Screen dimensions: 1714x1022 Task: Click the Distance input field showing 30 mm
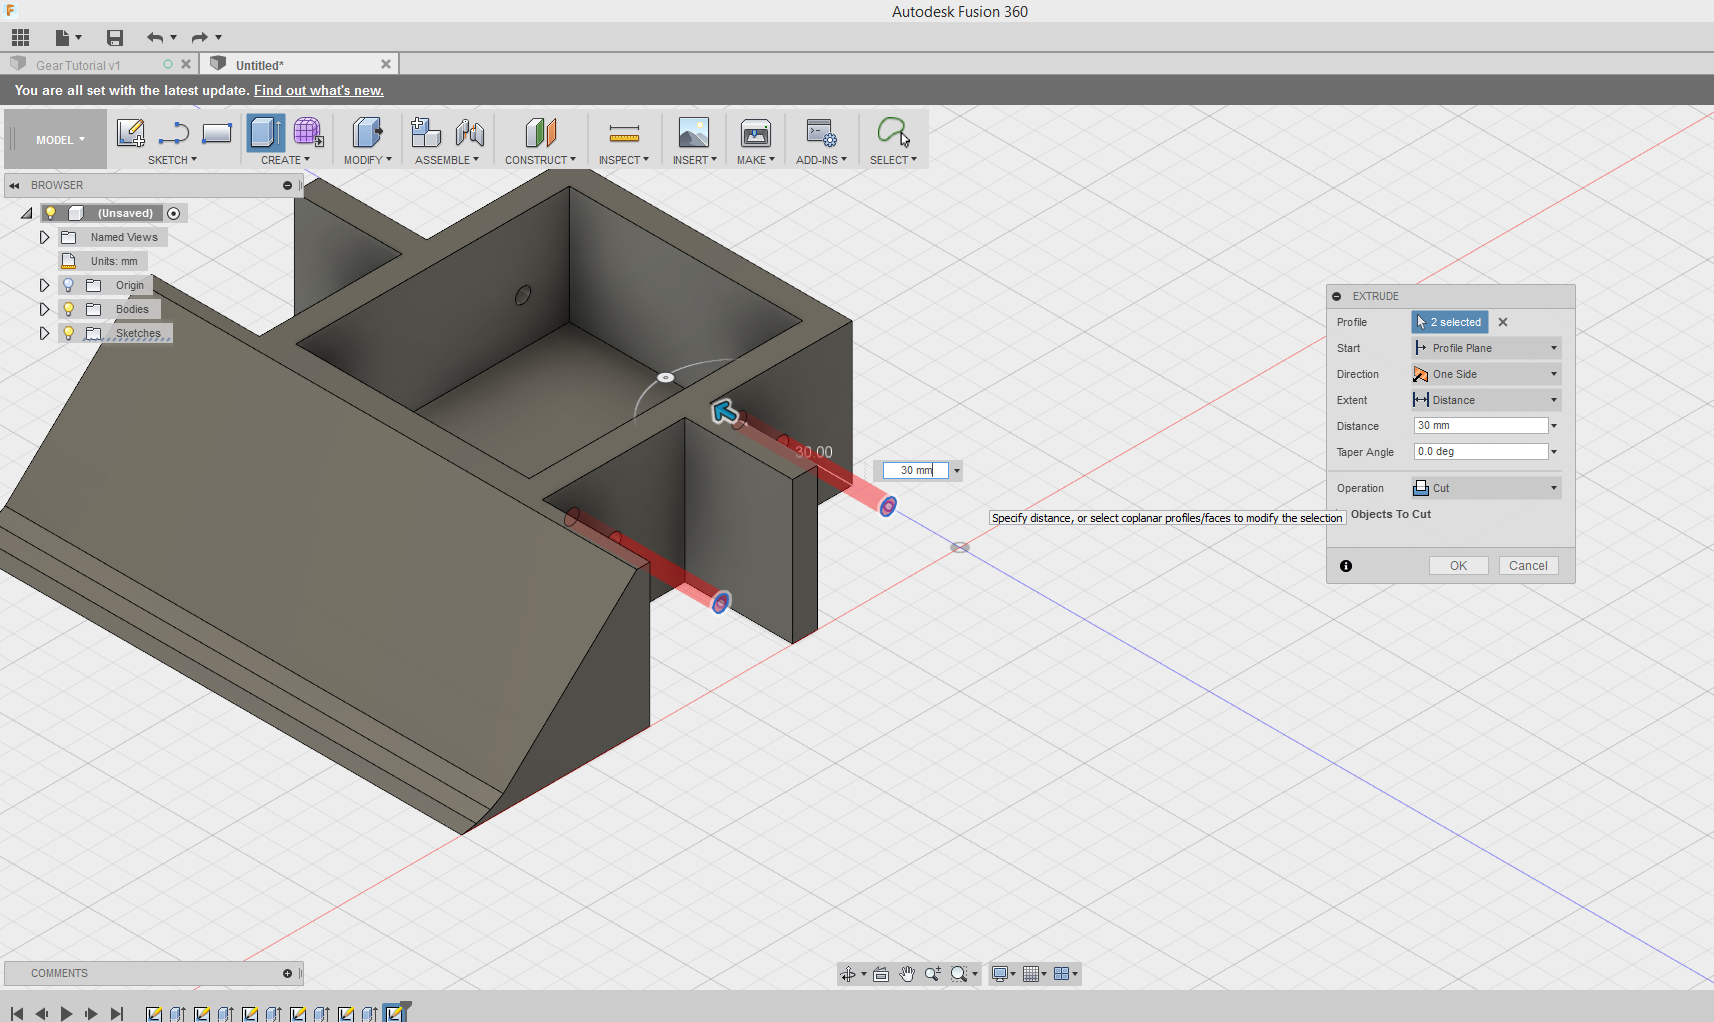coord(1478,425)
